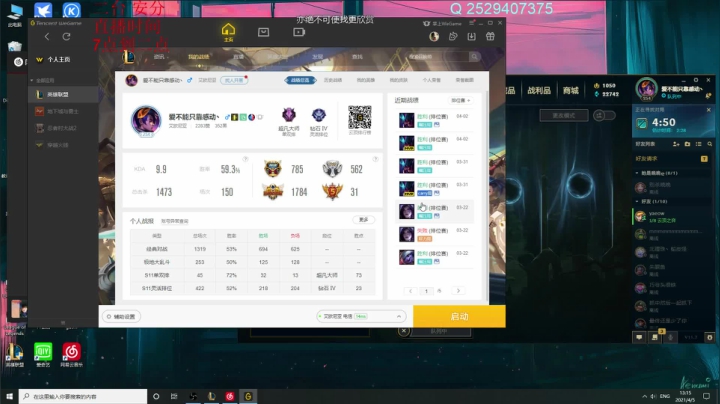
Task: Click the pill button beside server name
Action: (x=234, y=80)
